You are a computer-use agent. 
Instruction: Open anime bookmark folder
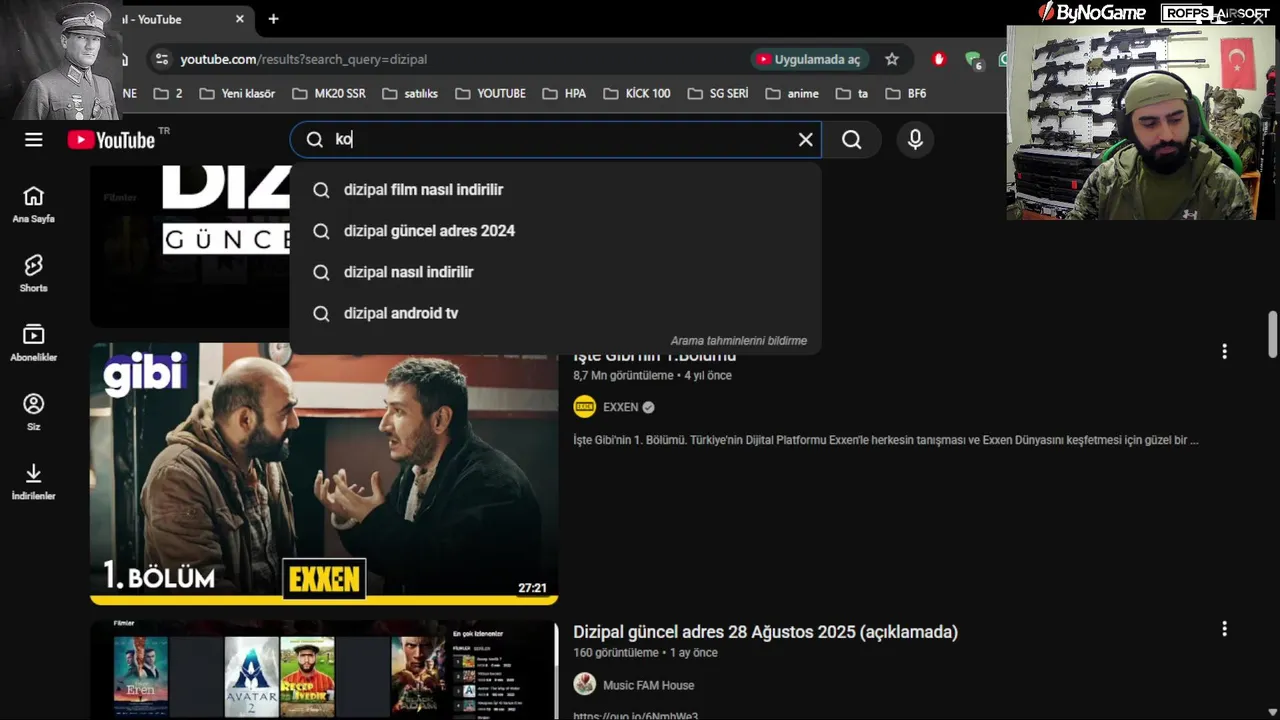tap(792, 93)
